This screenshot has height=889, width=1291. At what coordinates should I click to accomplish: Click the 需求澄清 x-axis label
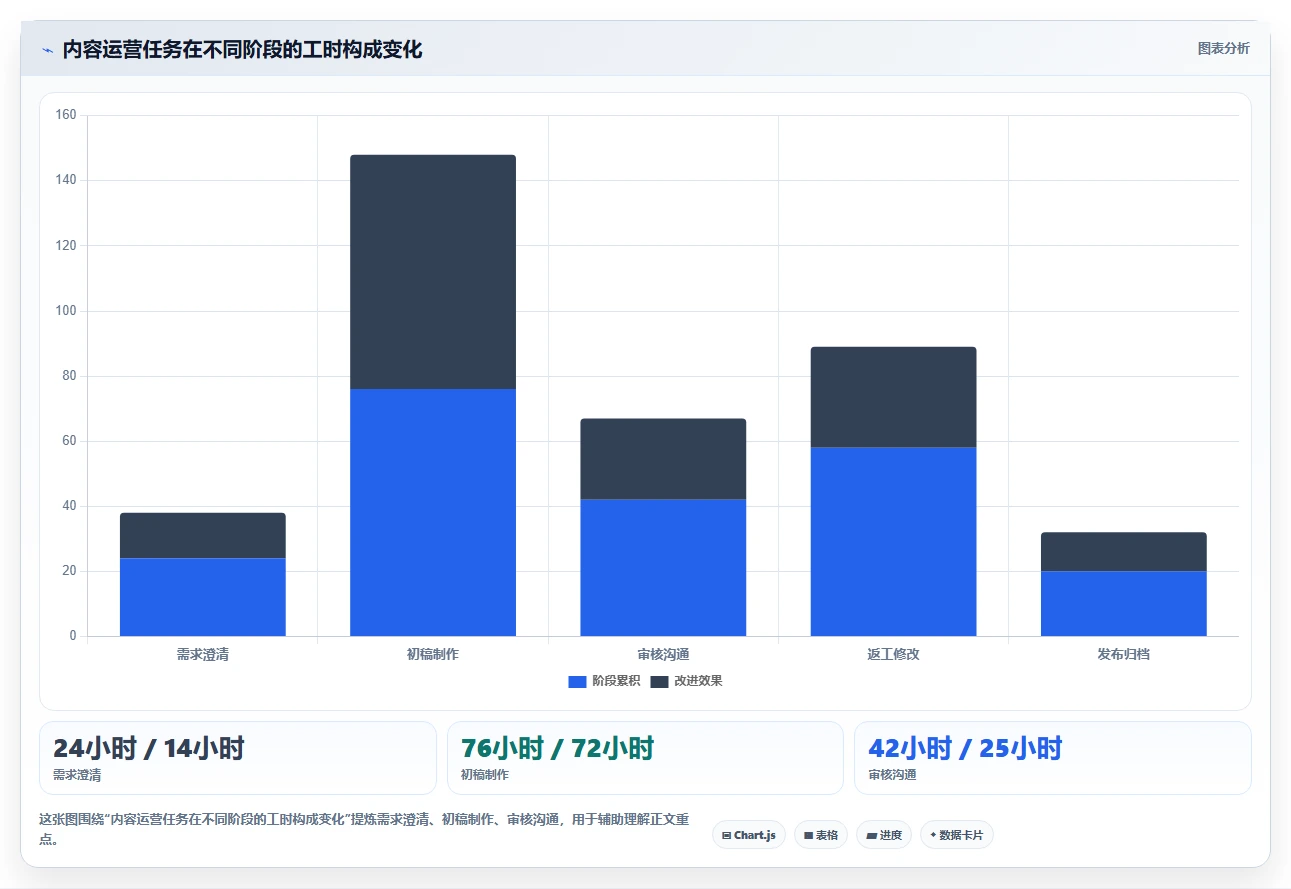pyautogui.click(x=203, y=654)
